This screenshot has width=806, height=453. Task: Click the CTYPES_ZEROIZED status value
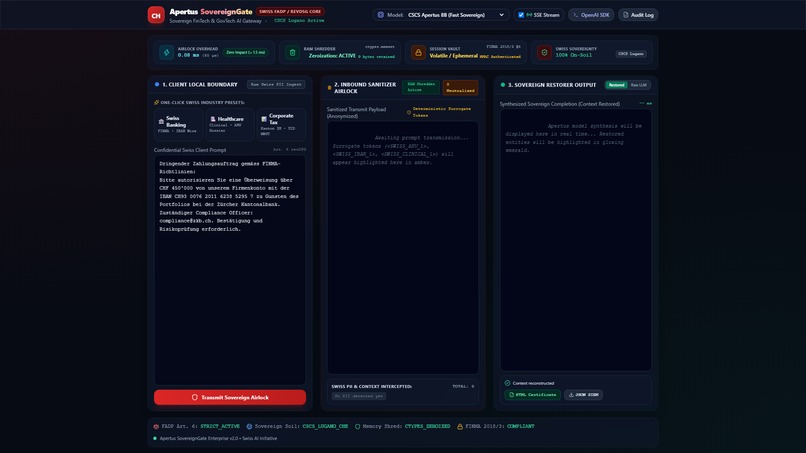pyautogui.click(x=427, y=426)
